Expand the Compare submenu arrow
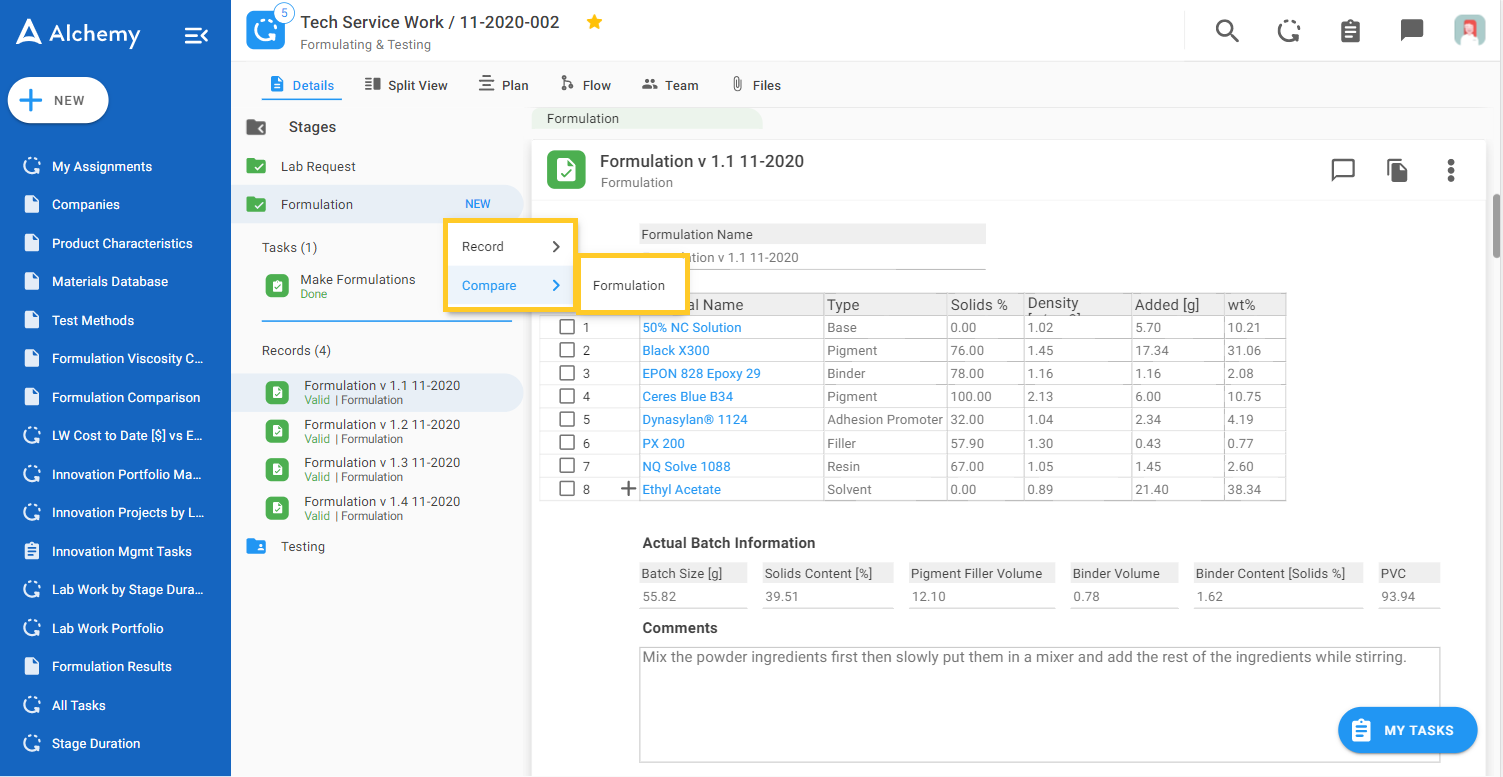The width and height of the screenshot is (1503, 777). coord(556,285)
